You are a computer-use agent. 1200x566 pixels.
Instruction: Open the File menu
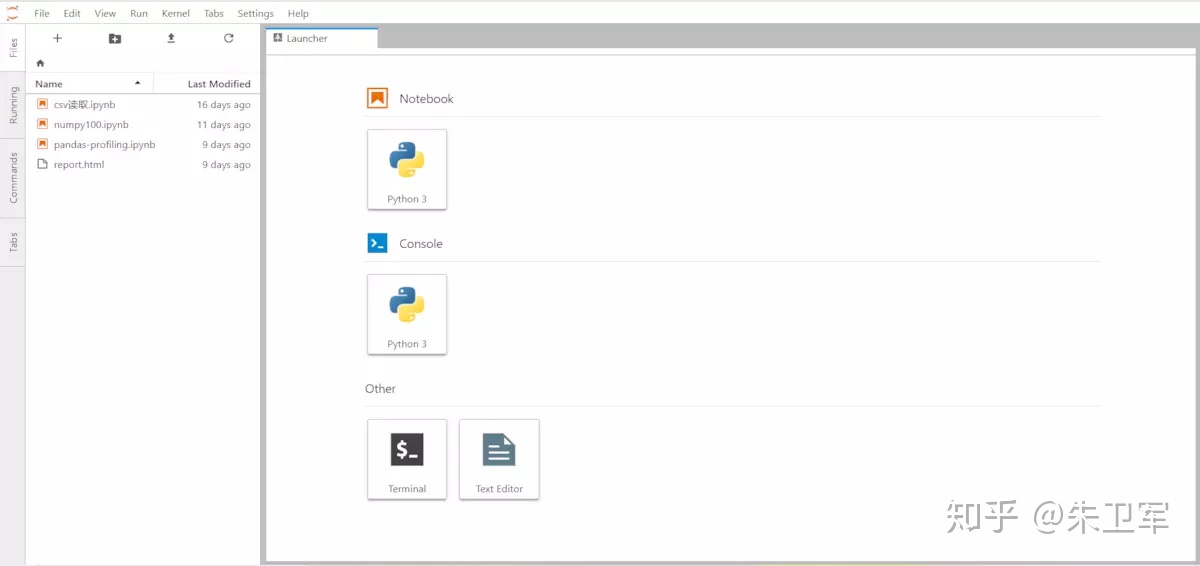coord(42,13)
